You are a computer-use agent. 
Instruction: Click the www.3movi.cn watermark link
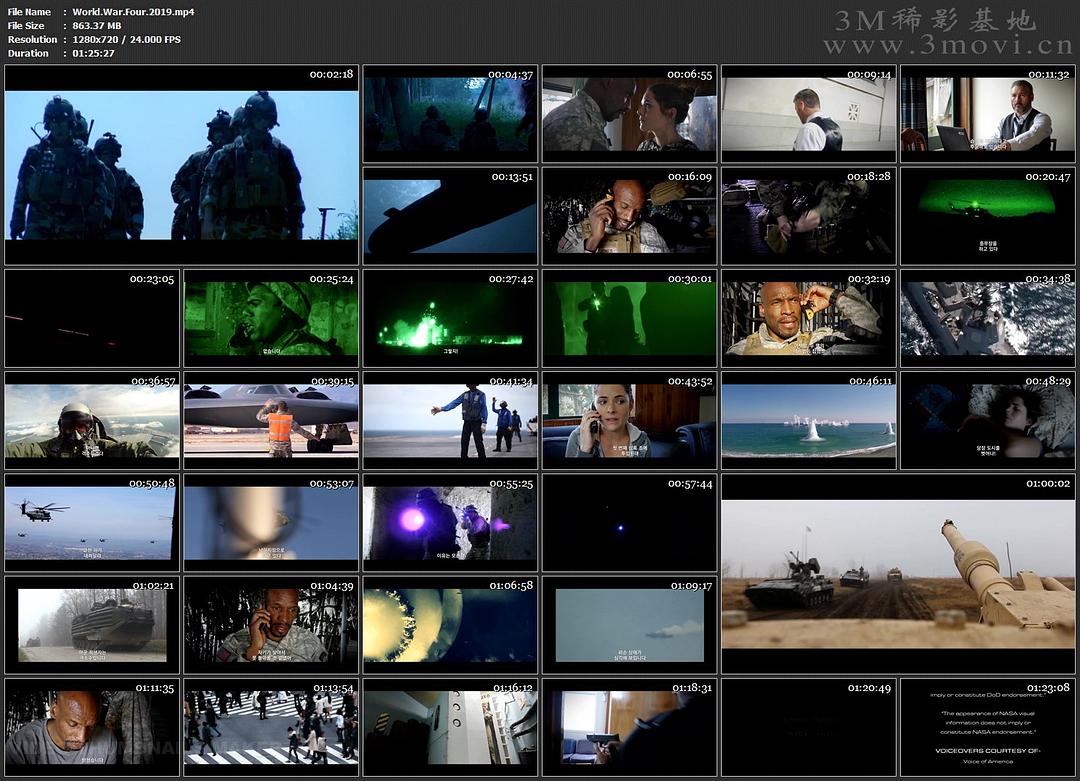click(946, 46)
